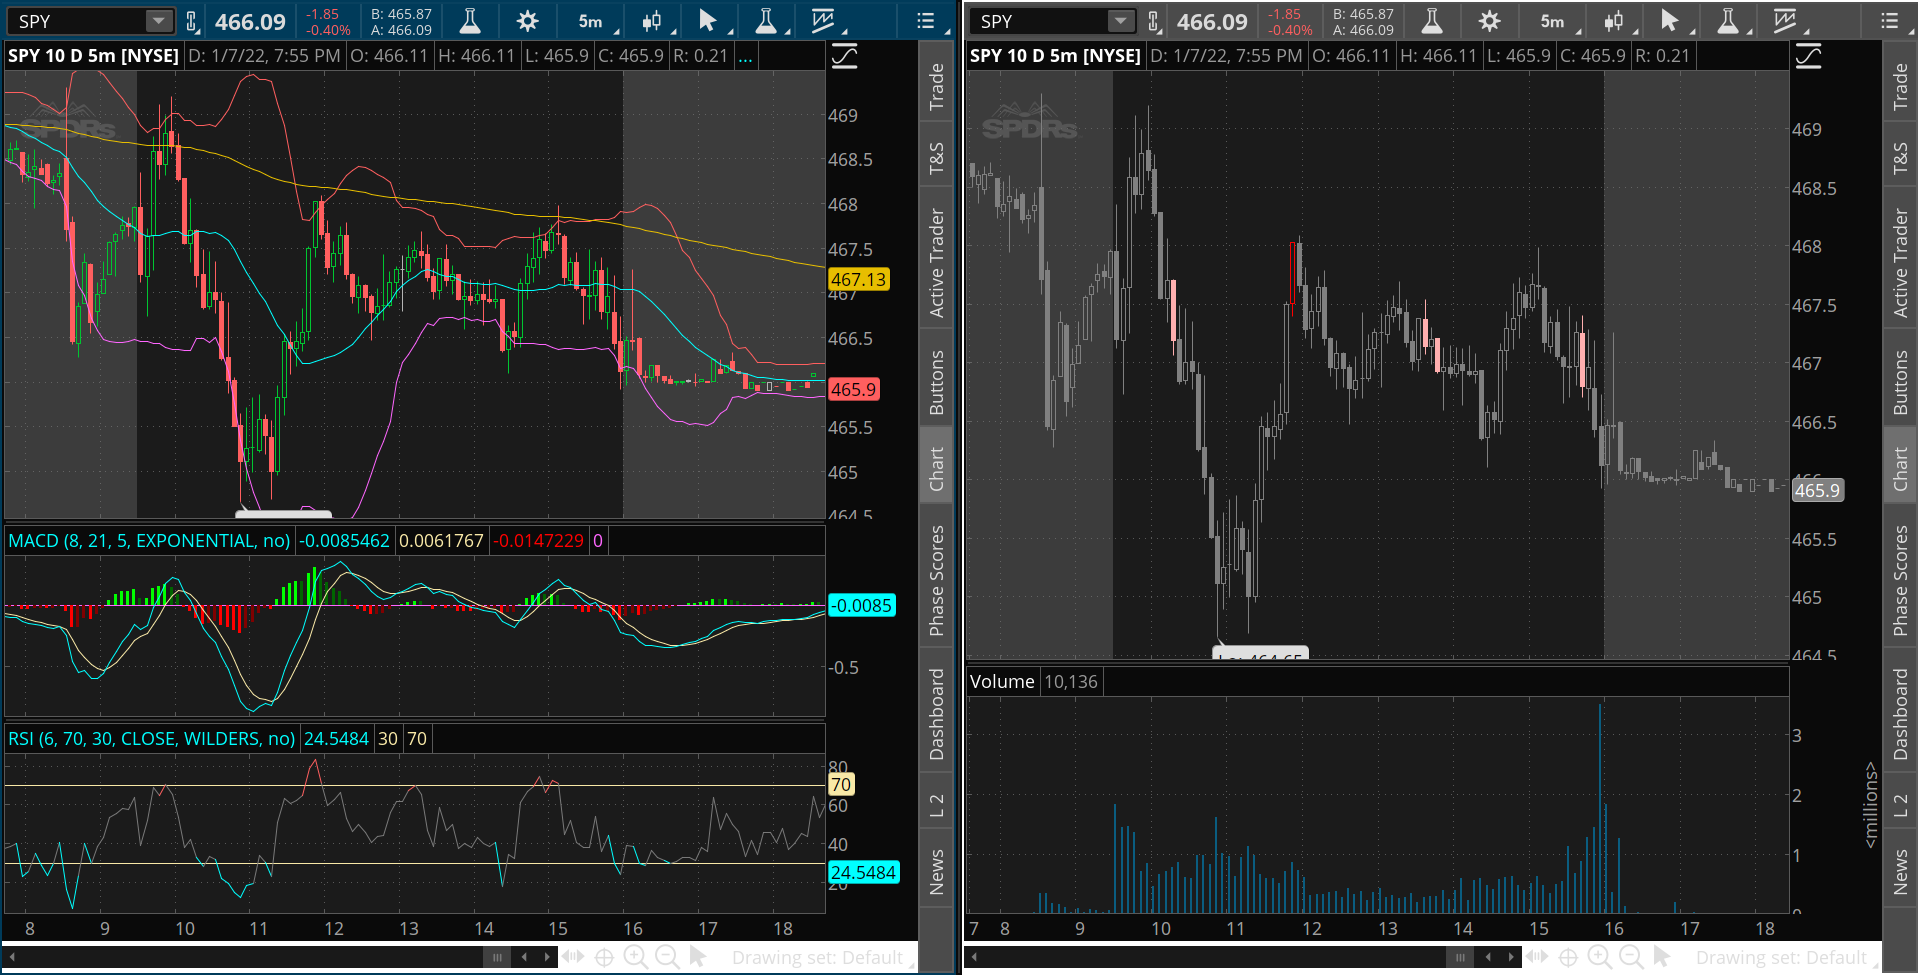Click cyan 24.5484 RSI value bubble

(x=863, y=873)
